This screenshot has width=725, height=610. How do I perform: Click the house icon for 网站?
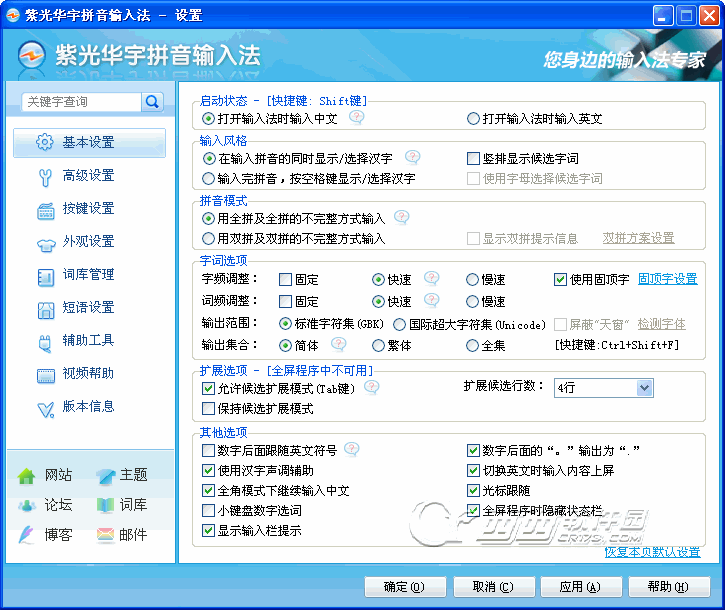[27, 476]
